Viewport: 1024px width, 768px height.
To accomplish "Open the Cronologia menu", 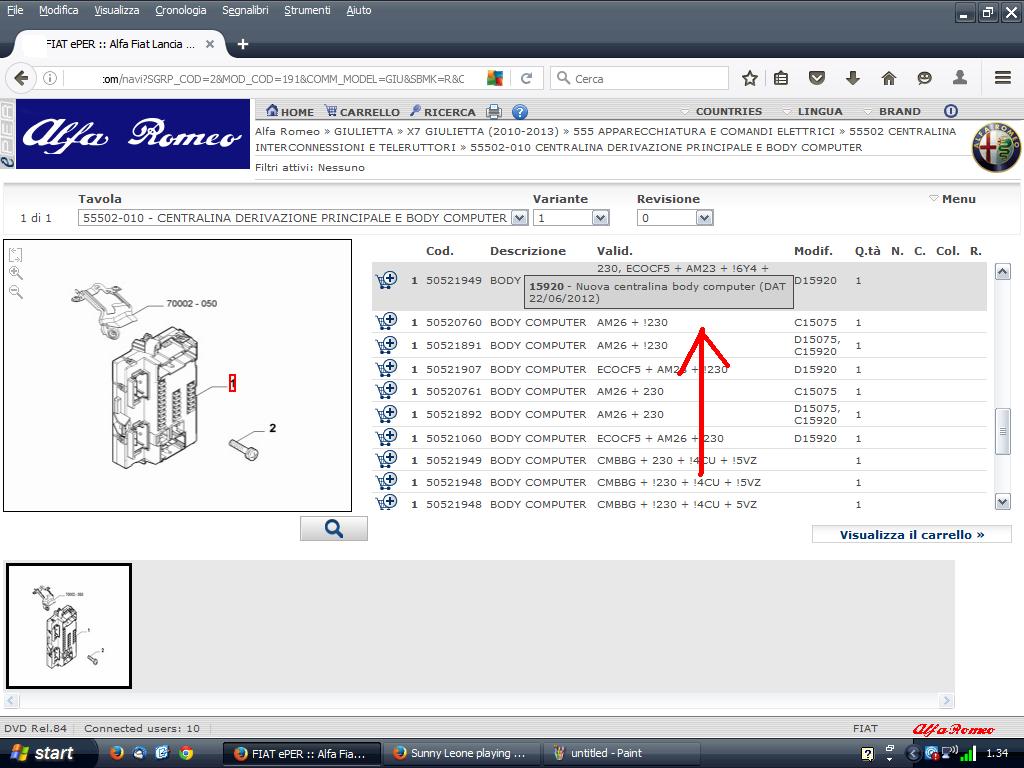I will pos(180,10).
